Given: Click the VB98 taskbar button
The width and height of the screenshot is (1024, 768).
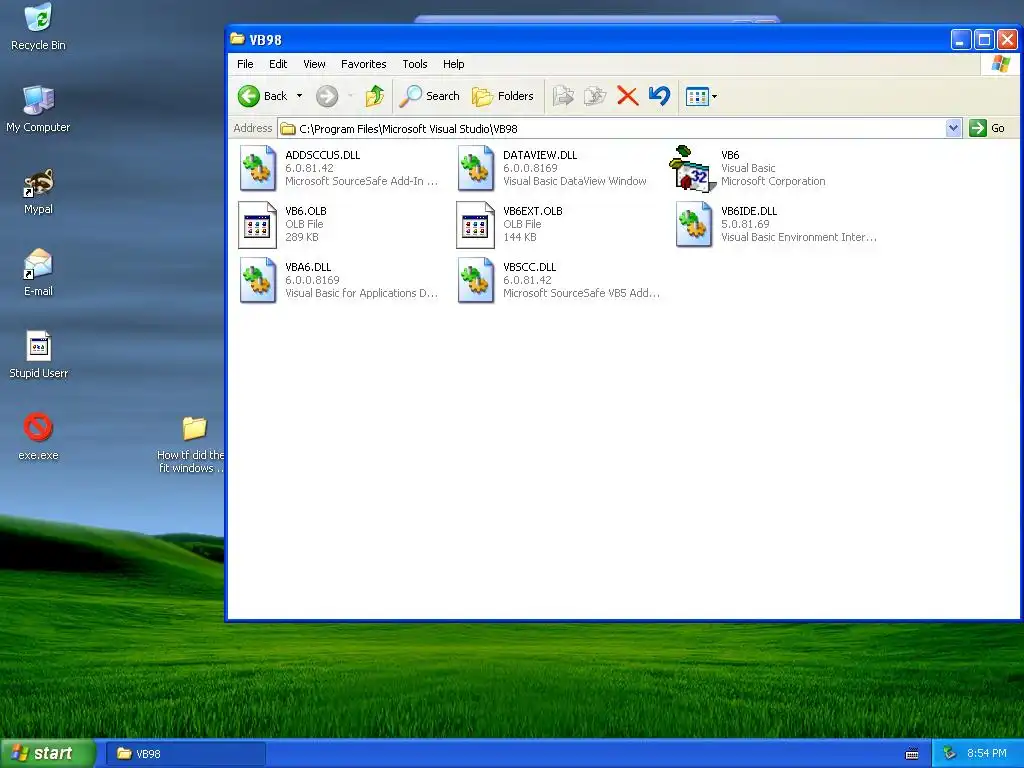Looking at the screenshot, I should 185,754.
